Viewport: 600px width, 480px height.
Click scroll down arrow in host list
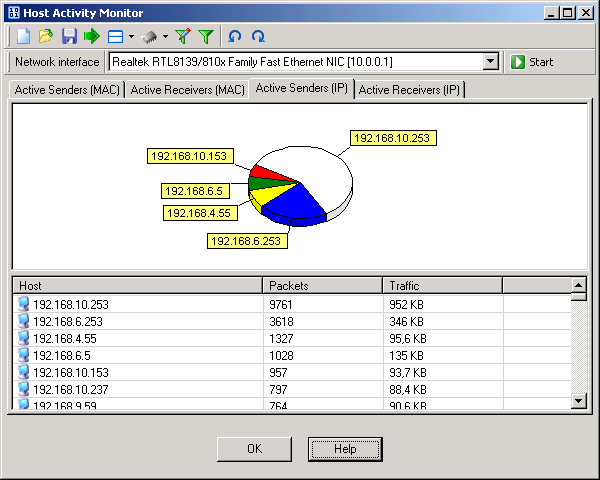click(x=579, y=400)
